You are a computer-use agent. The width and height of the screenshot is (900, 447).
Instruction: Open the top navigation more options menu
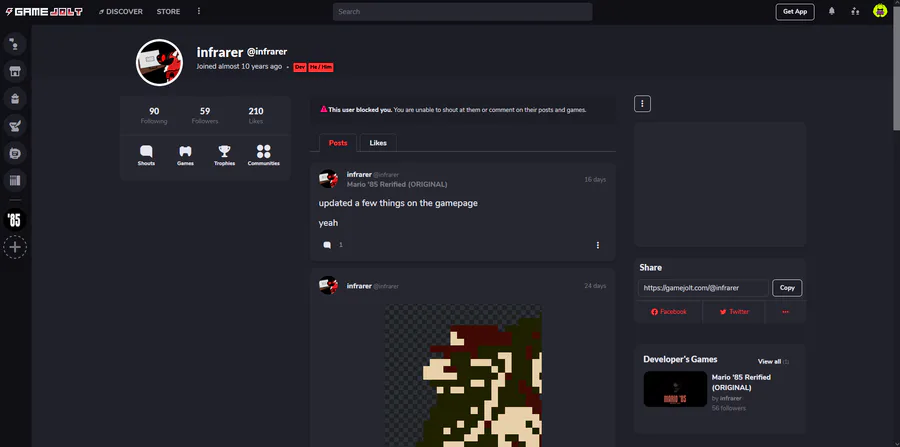(x=199, y=11)
